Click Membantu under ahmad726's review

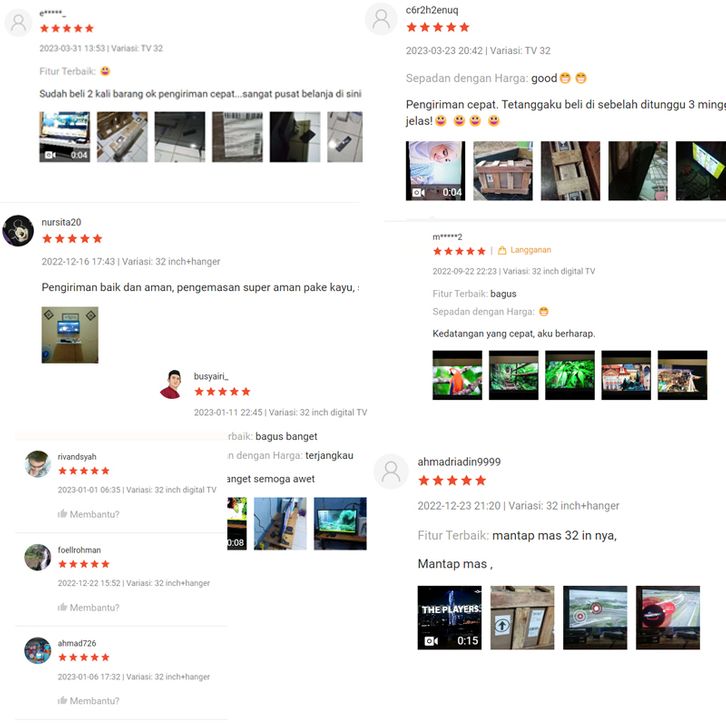point(88,701)
